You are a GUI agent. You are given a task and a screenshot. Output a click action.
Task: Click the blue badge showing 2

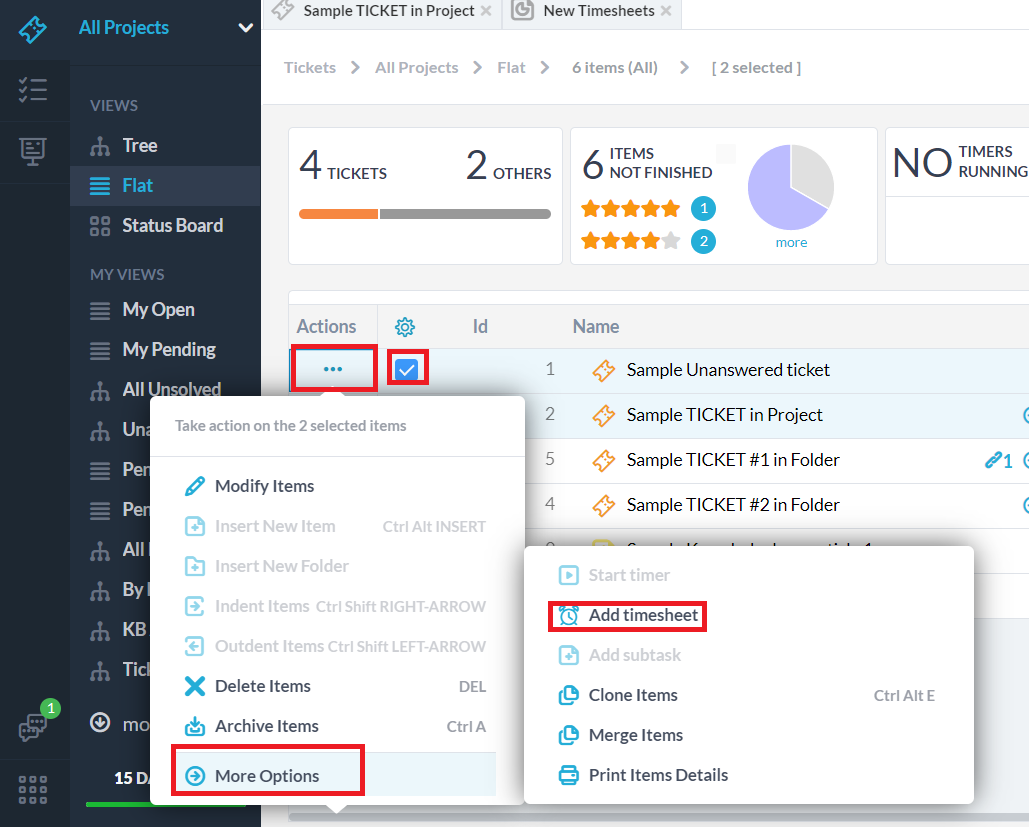coord(704,242)
